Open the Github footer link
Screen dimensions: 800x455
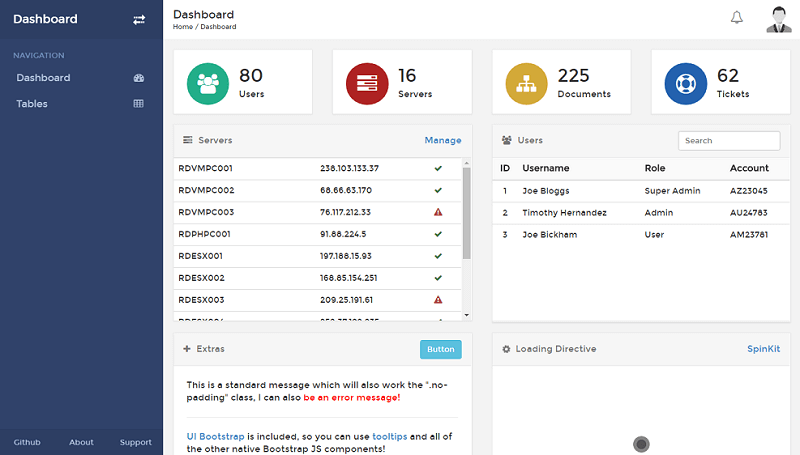coord(27,442)
